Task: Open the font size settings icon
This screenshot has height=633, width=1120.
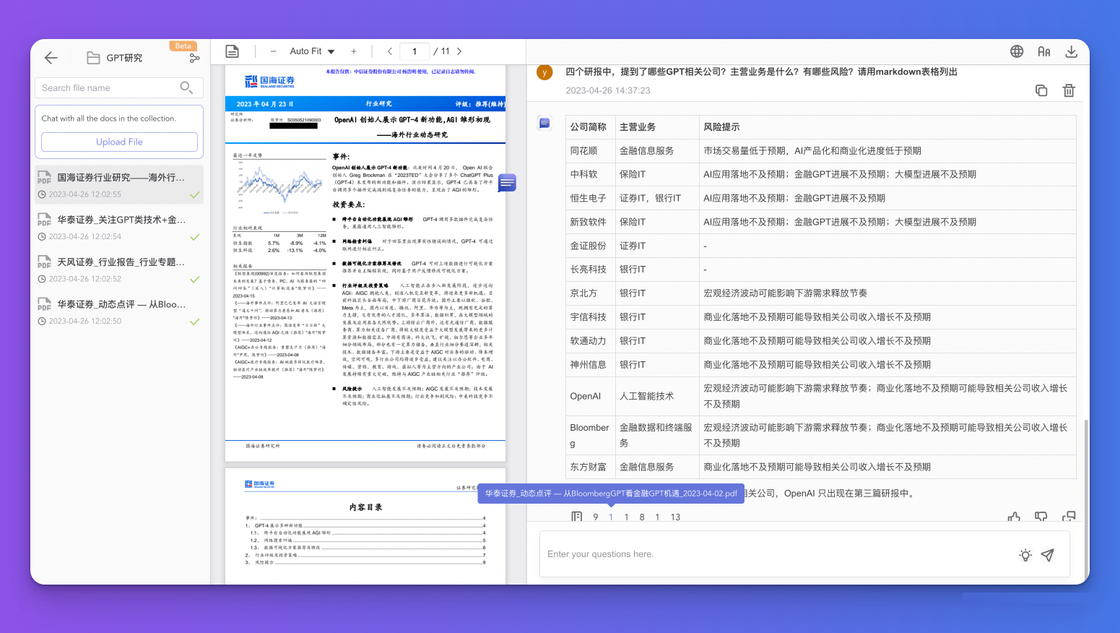Action: [1043, 51]
